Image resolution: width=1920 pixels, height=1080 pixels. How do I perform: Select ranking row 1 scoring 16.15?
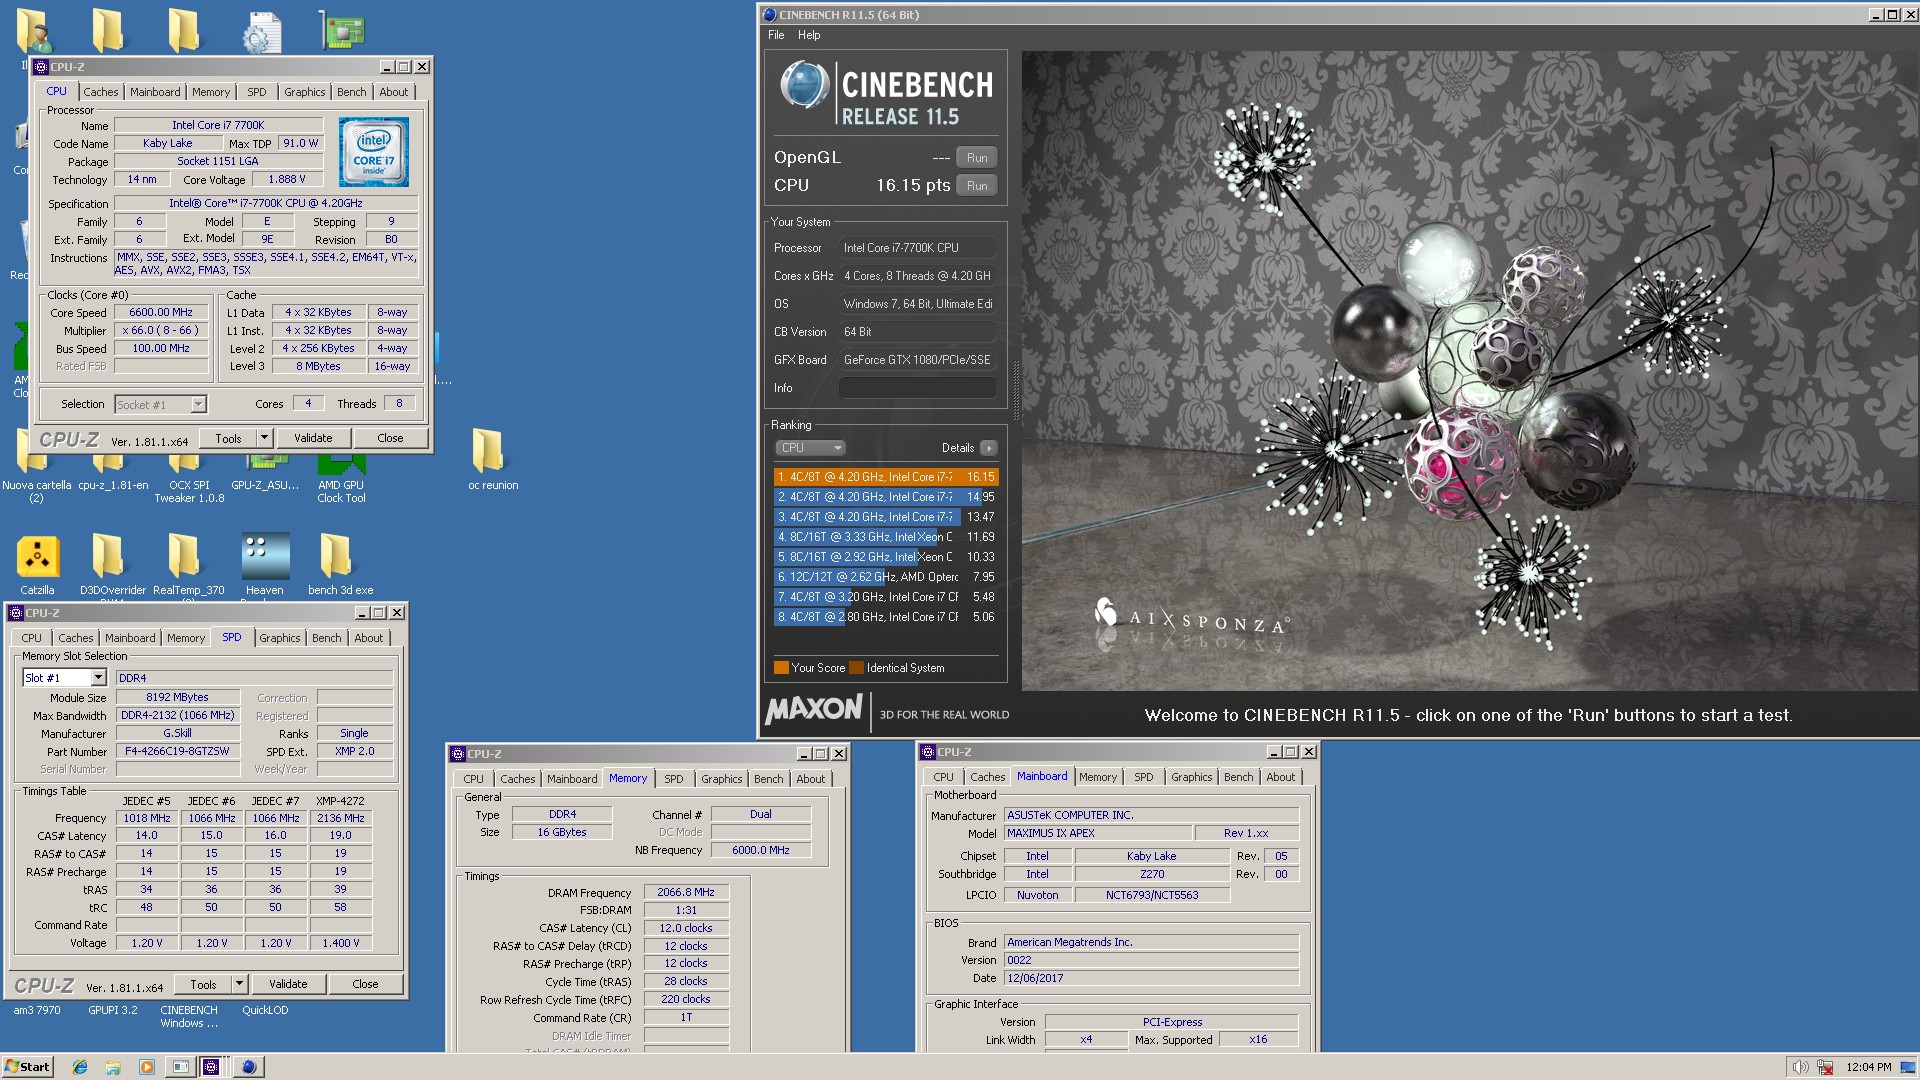tap(886, 477)
